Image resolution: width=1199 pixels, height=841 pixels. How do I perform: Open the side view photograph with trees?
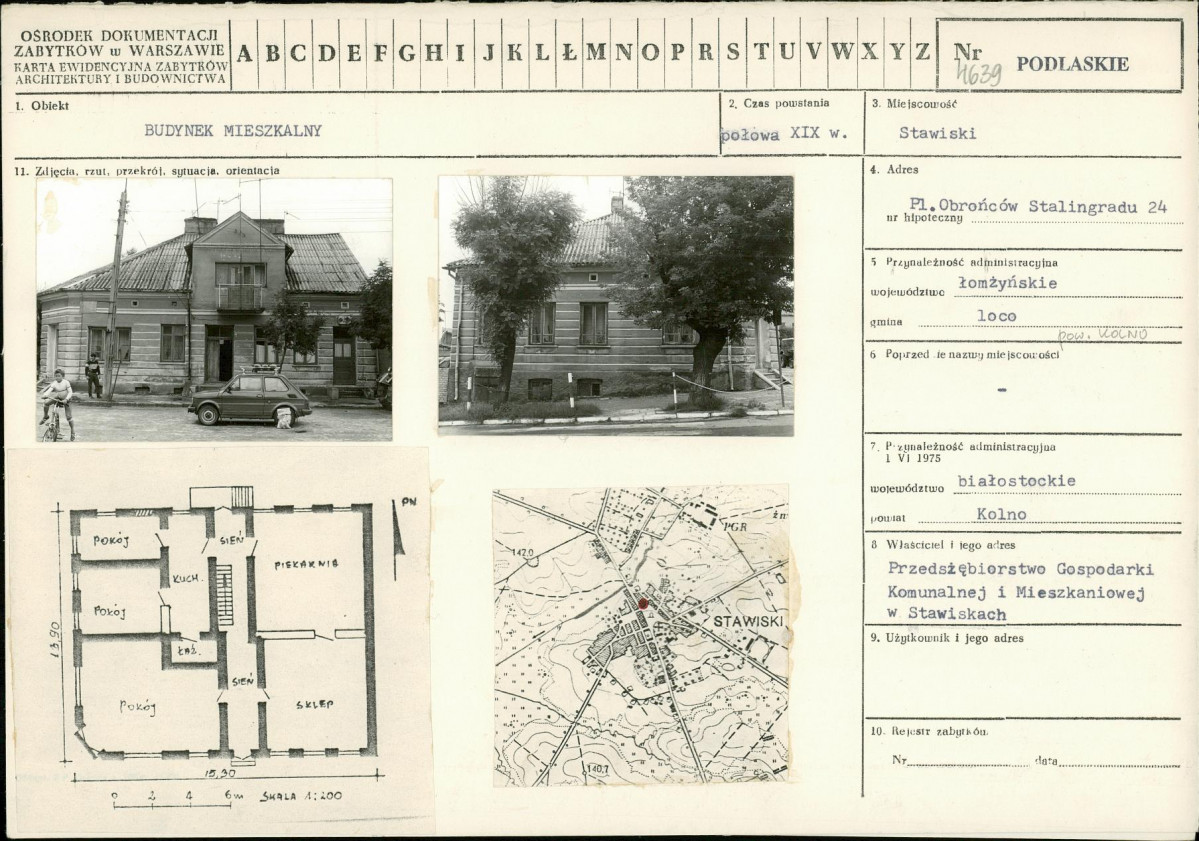click(x=616, y=306)
